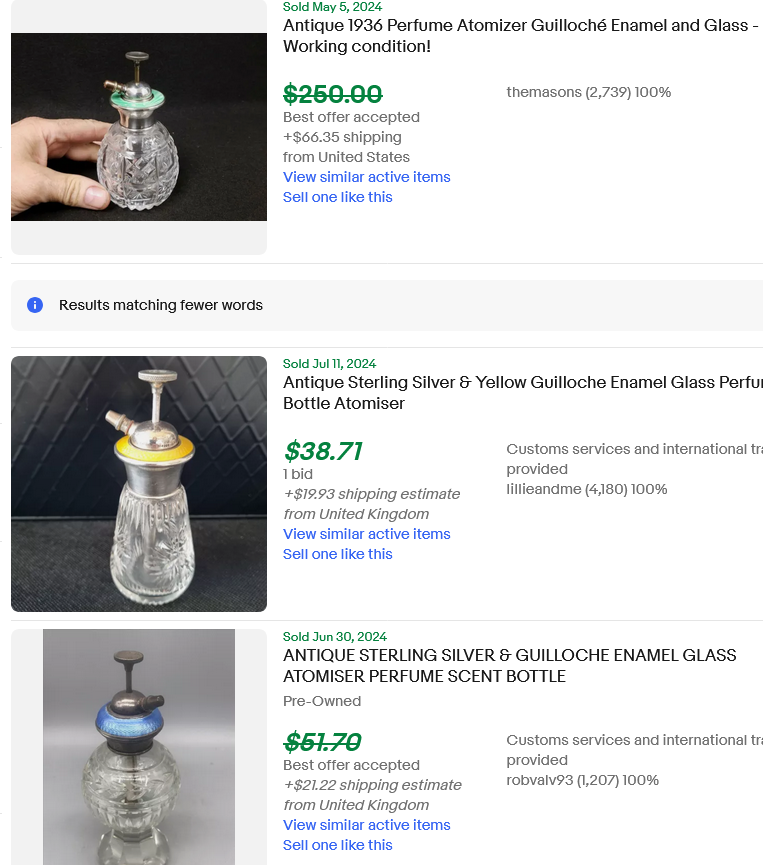Click the blue info icon beside 'Results matching fewer words'
The image size is (763, 865).
click(35, 305)
